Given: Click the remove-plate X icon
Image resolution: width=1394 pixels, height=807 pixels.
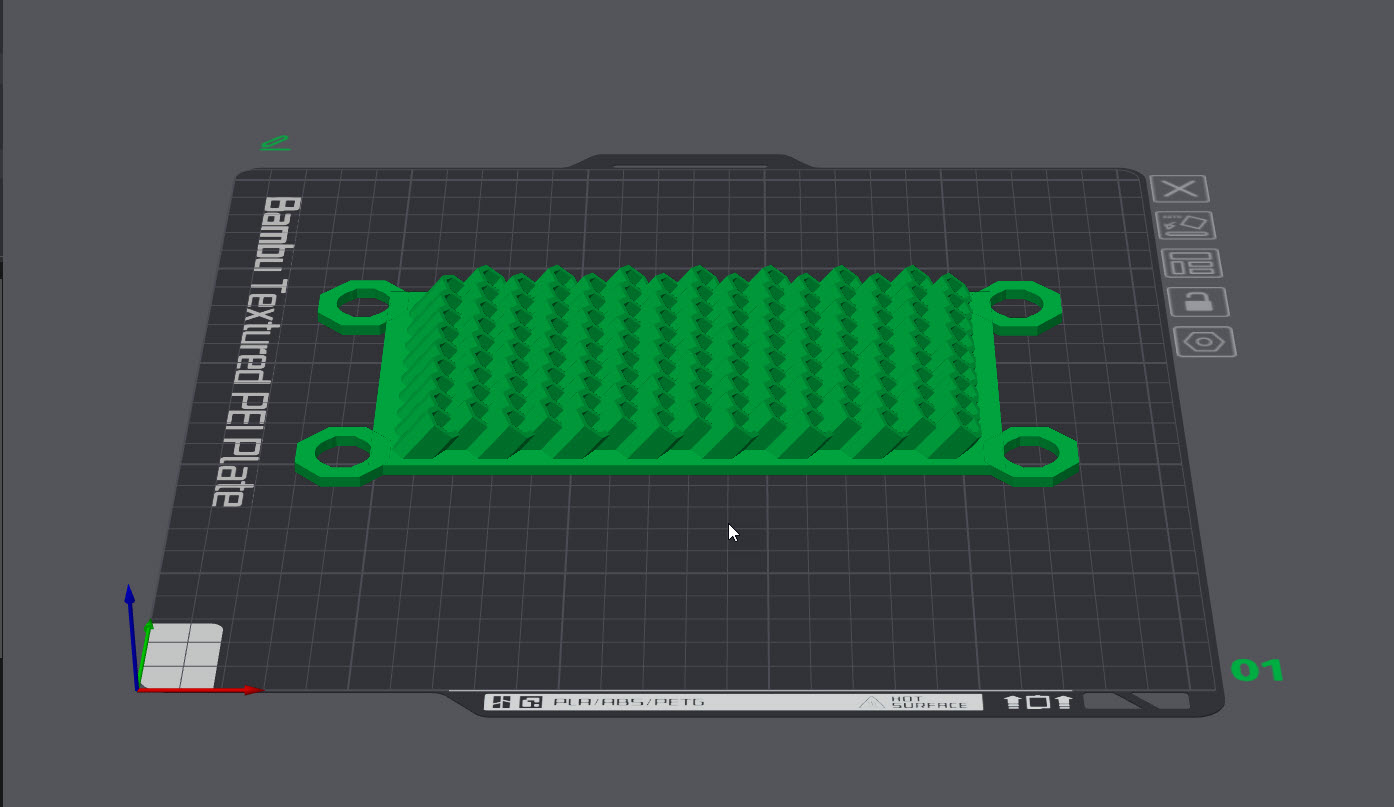Looking at the screenshot, I should click(x=1180, y=189).
